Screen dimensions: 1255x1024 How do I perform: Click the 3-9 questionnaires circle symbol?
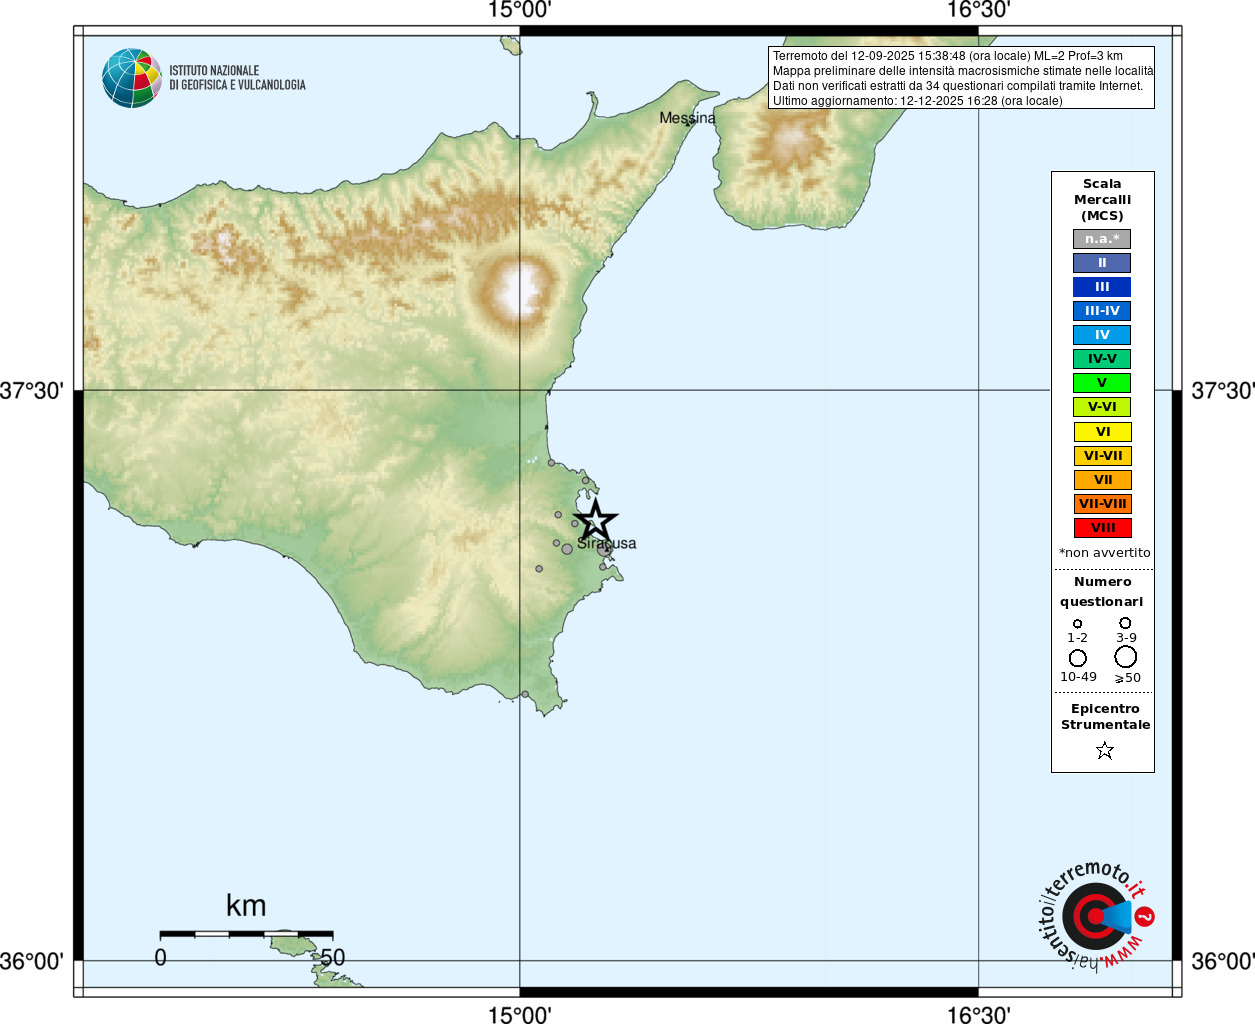[1125, 623]
